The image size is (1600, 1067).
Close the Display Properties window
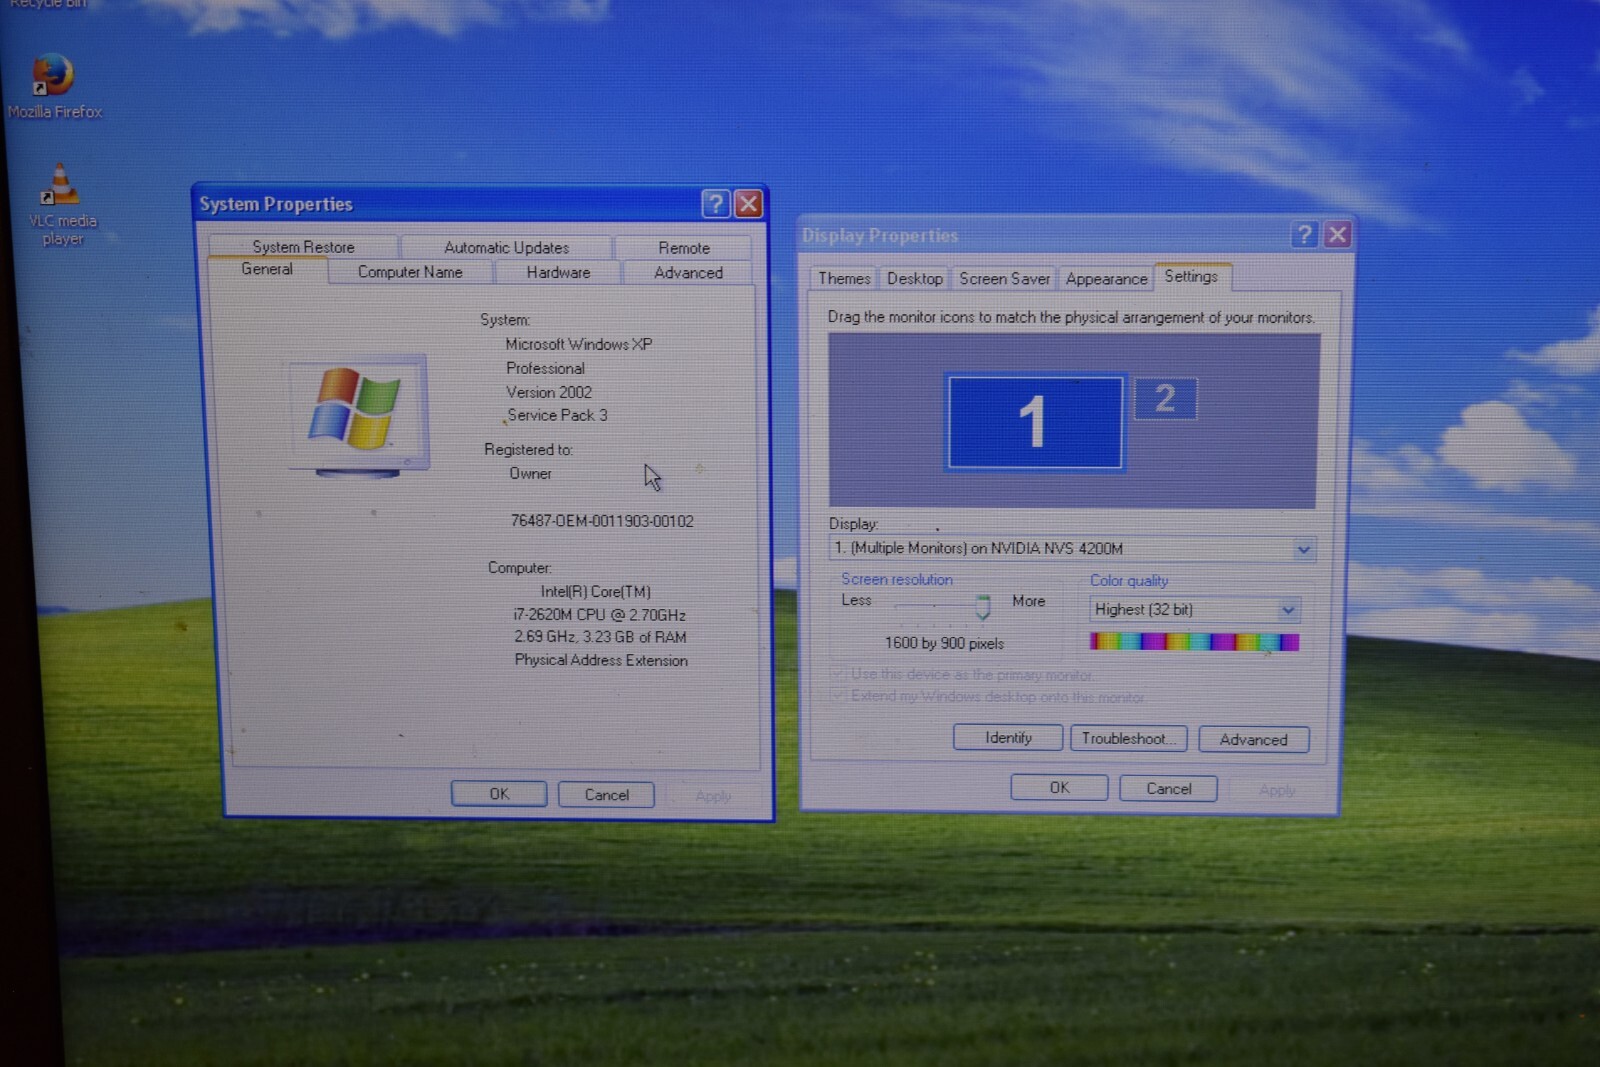(1337, 235)
